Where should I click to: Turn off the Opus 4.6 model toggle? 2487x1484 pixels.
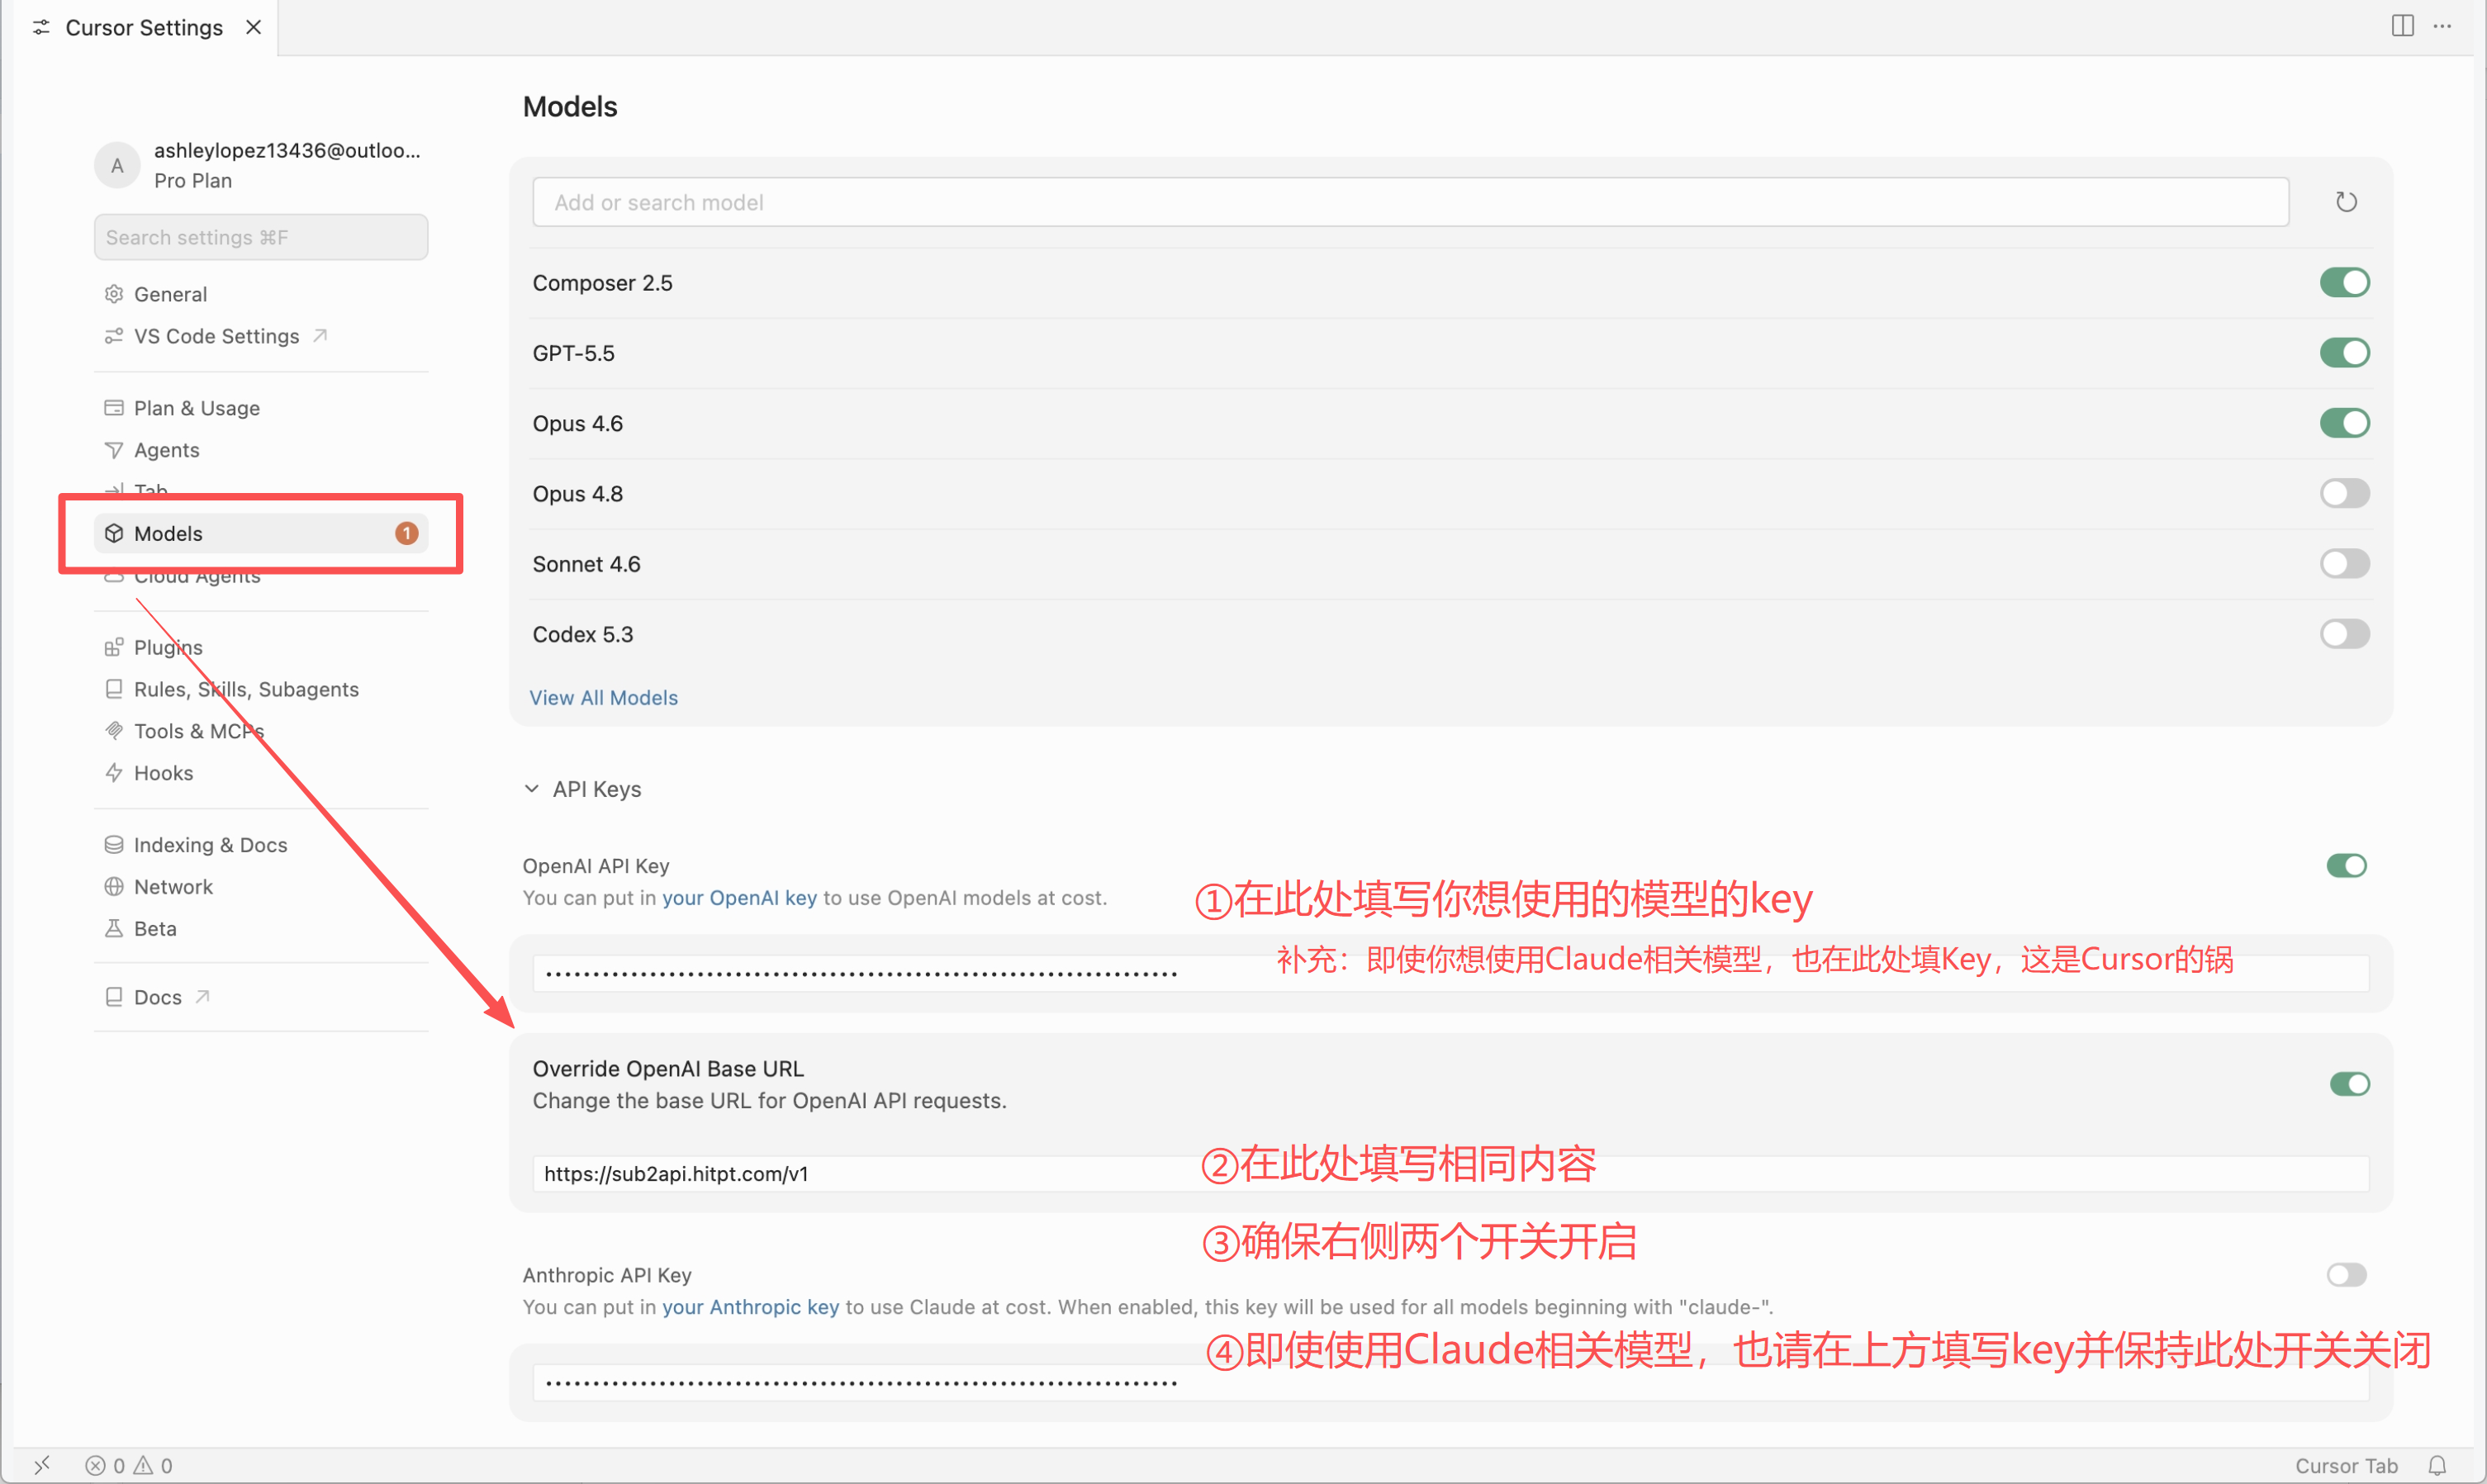click(2344, 423)
